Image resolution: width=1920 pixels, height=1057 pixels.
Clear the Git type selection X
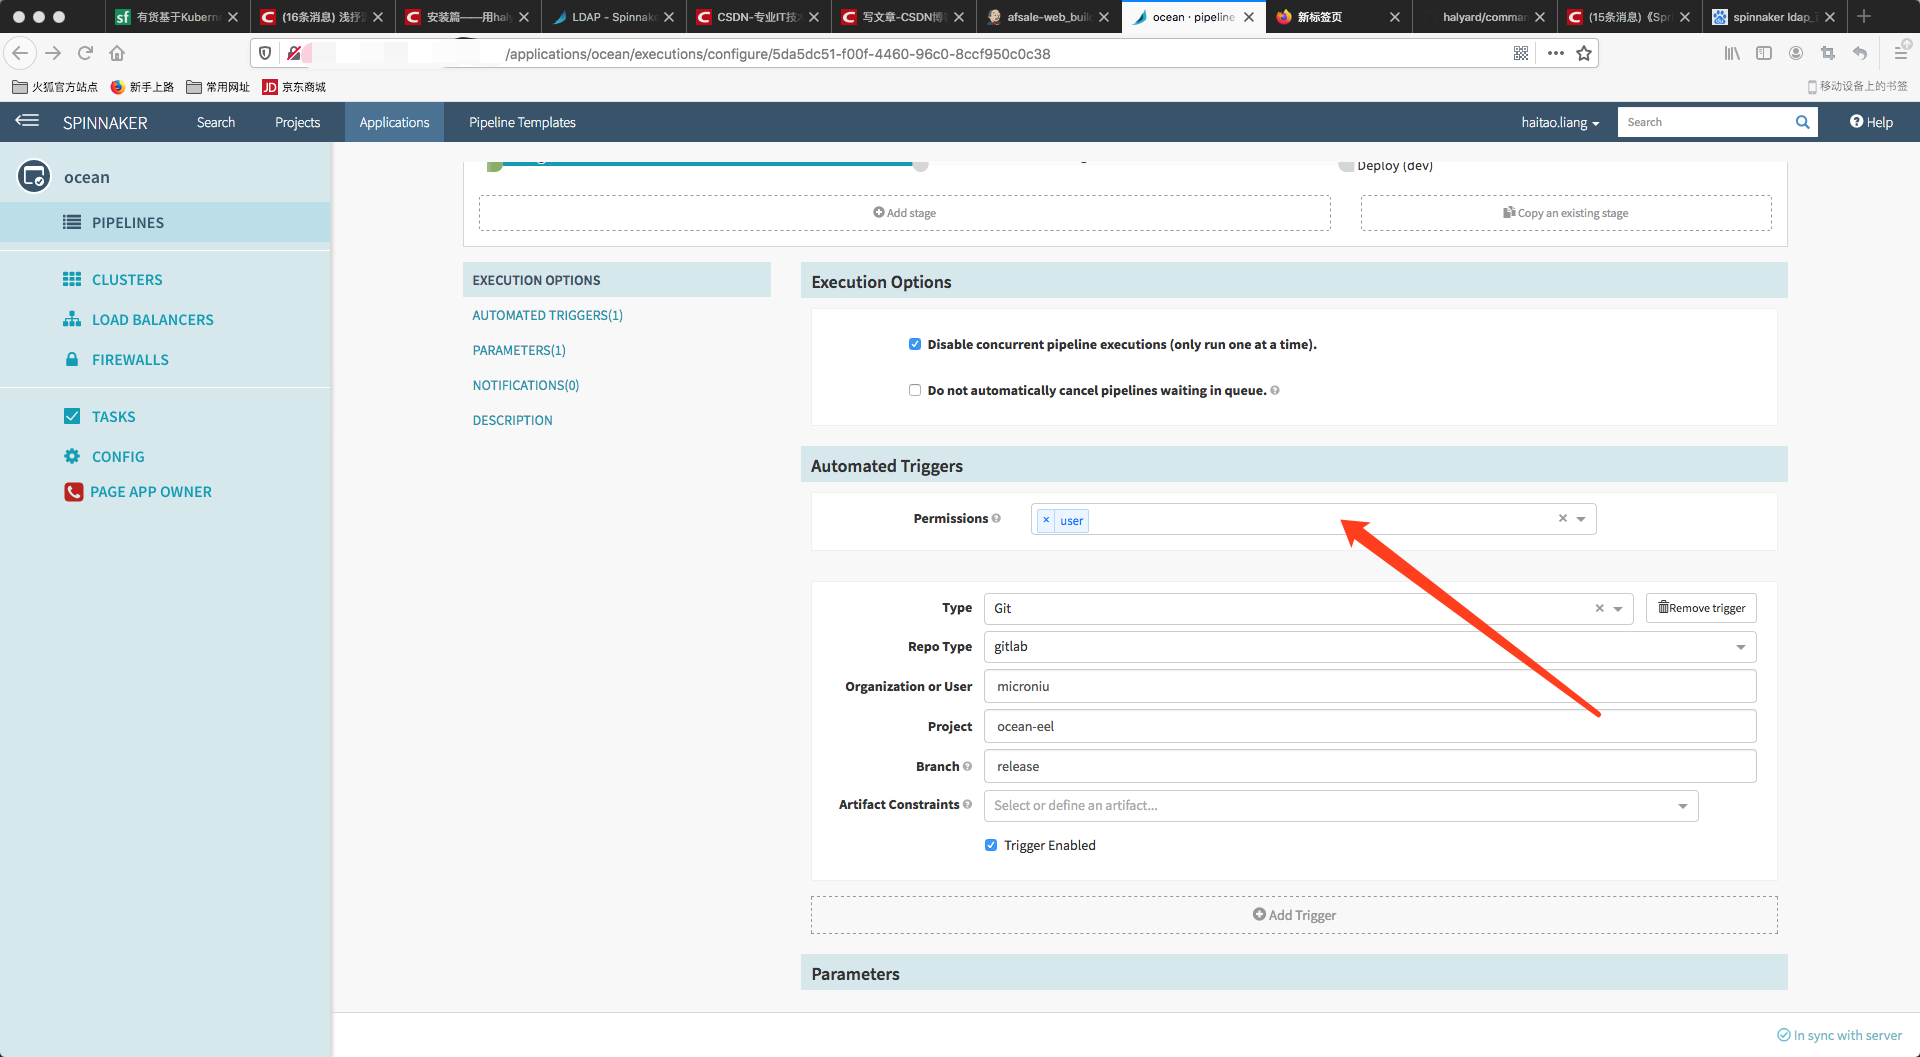[1599, 608]
